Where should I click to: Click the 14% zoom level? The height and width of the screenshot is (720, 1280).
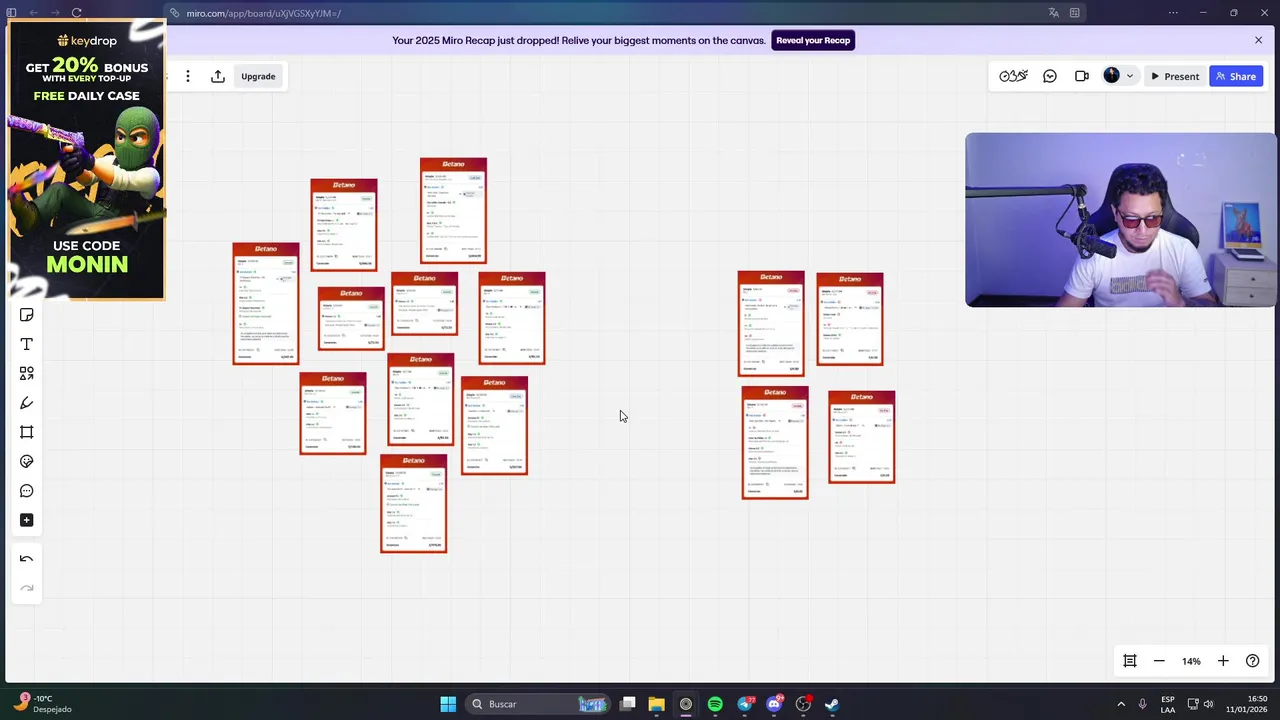tap(1191, 661)
